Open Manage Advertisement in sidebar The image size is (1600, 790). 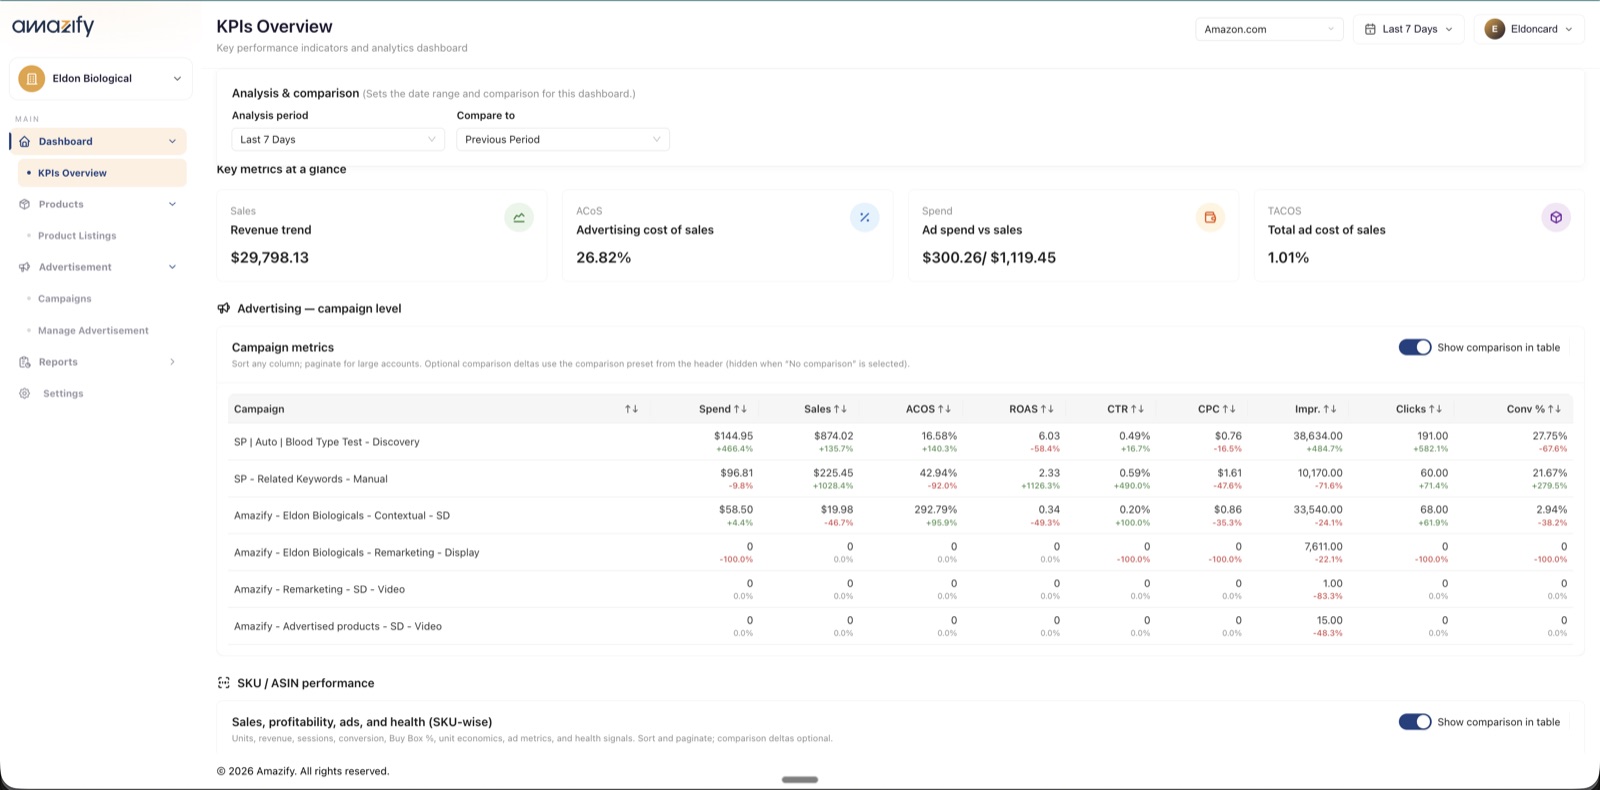click(93, 330)
